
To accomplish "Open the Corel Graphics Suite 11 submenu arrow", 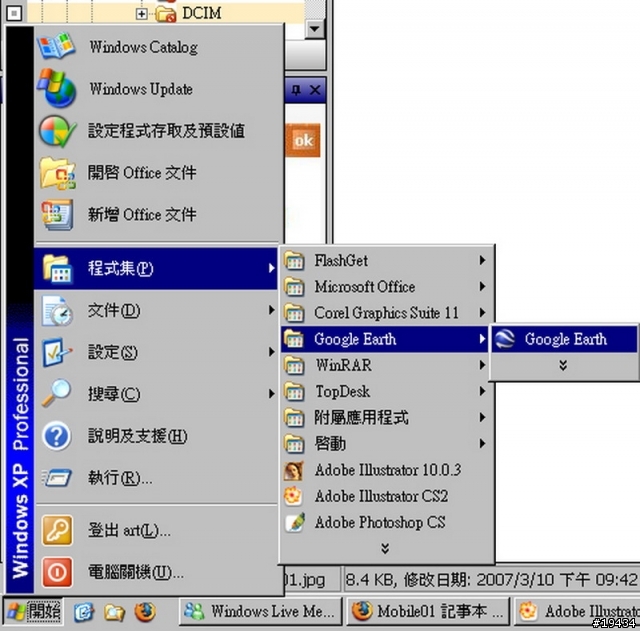I will pos(482,313).
